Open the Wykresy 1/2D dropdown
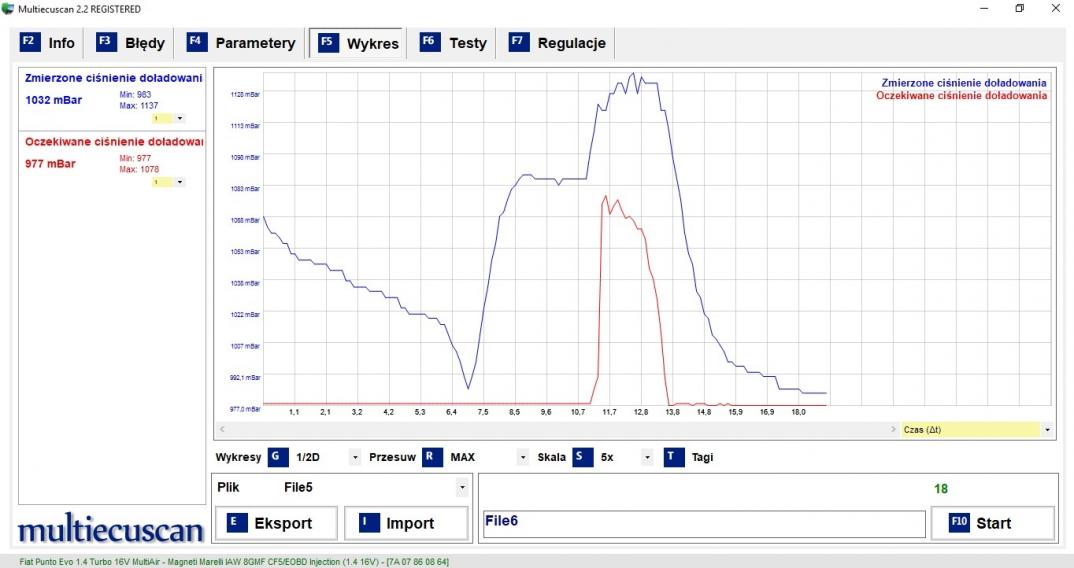The width and height of the screenshot is (1074, 568). point(354,457)
